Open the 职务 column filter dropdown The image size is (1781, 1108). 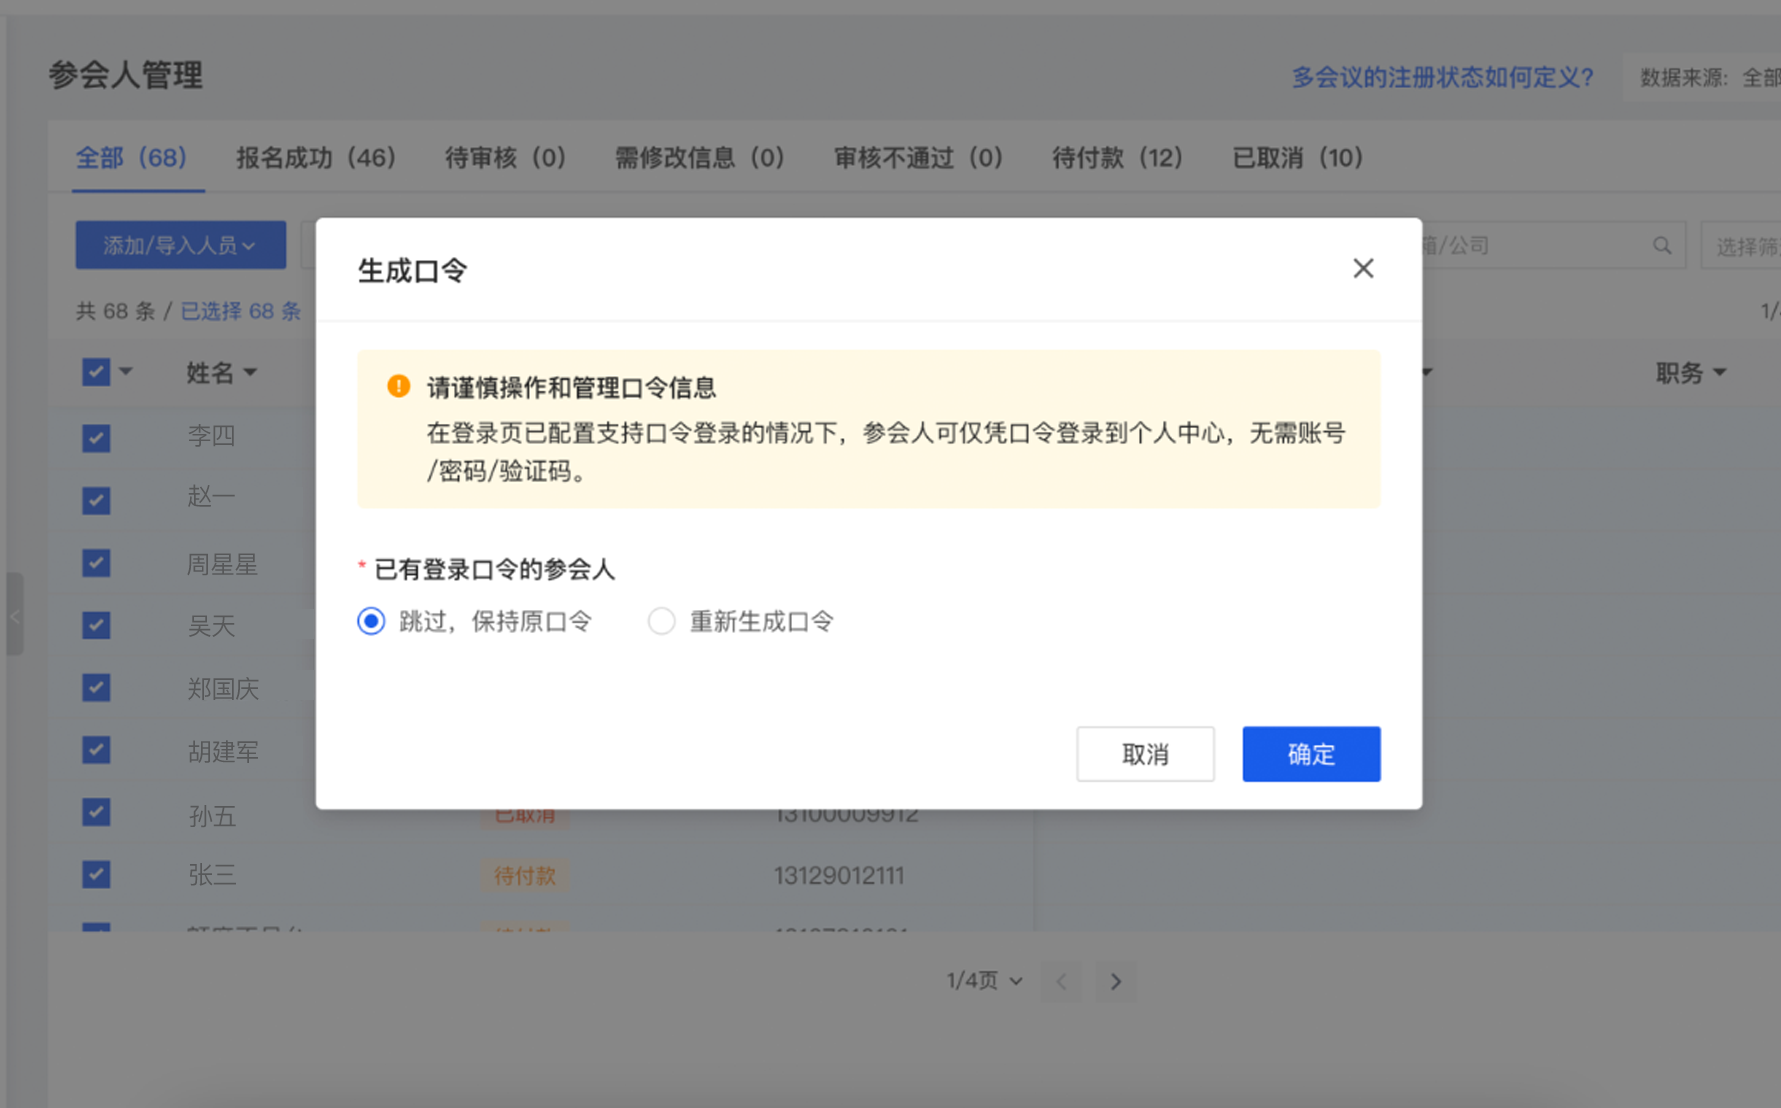click(x=1719, y=372)
